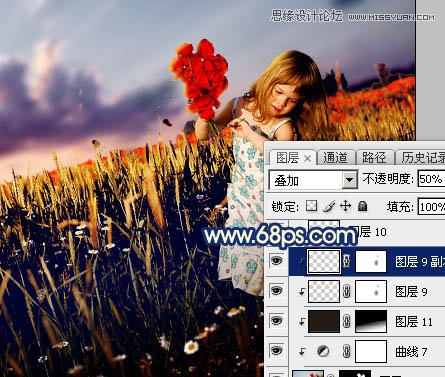Viewport: 445px width, 377px height.
Task: Switch to the 通道 tab
Action: pos(335,157)
